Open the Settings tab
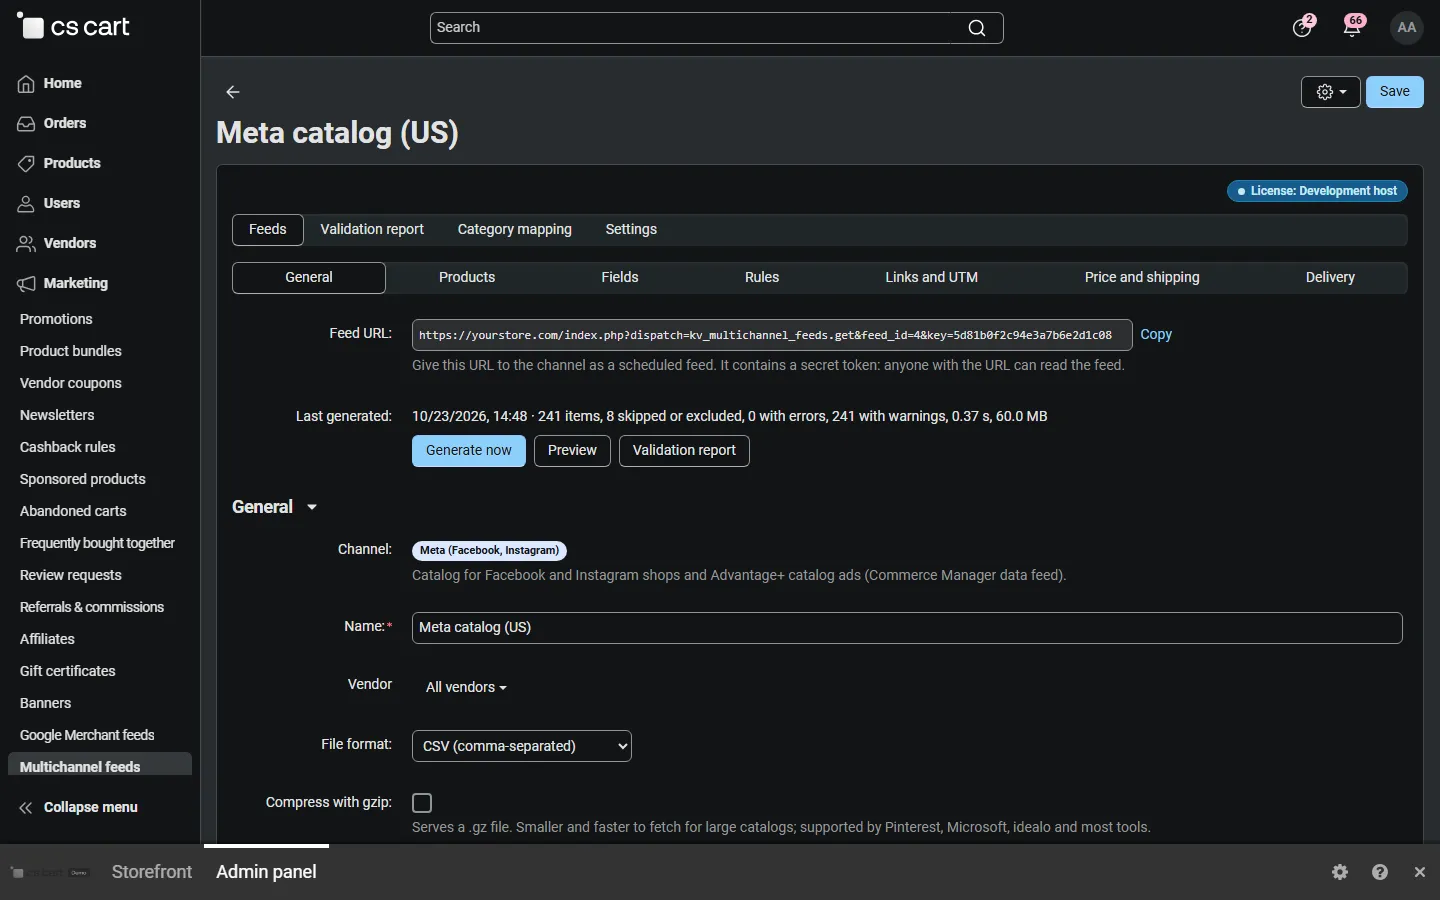This screenshot has width=1440, height=900. [631, 230]
